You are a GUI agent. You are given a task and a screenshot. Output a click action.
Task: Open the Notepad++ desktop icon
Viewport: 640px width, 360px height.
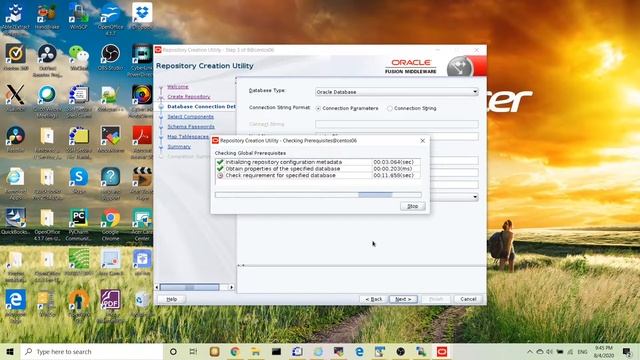pyautogui.click(x=110, y=98)
